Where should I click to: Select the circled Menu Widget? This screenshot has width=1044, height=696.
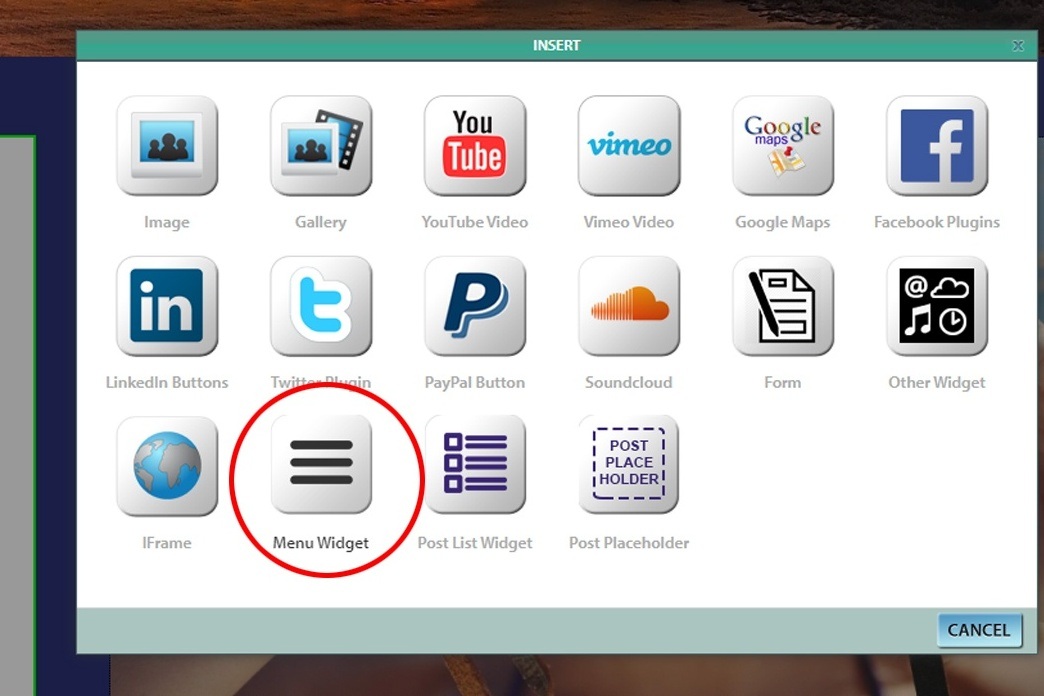pos(320,464)
